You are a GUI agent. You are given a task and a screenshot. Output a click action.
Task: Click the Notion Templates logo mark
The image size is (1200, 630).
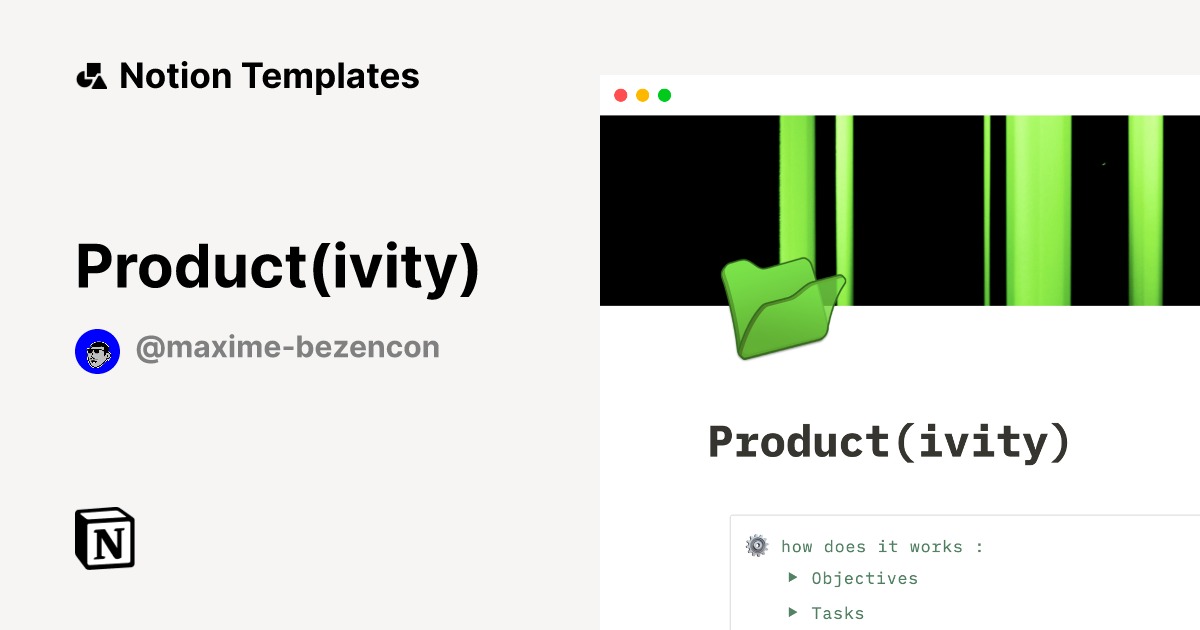pyautogui.click(x=93, y=75)
